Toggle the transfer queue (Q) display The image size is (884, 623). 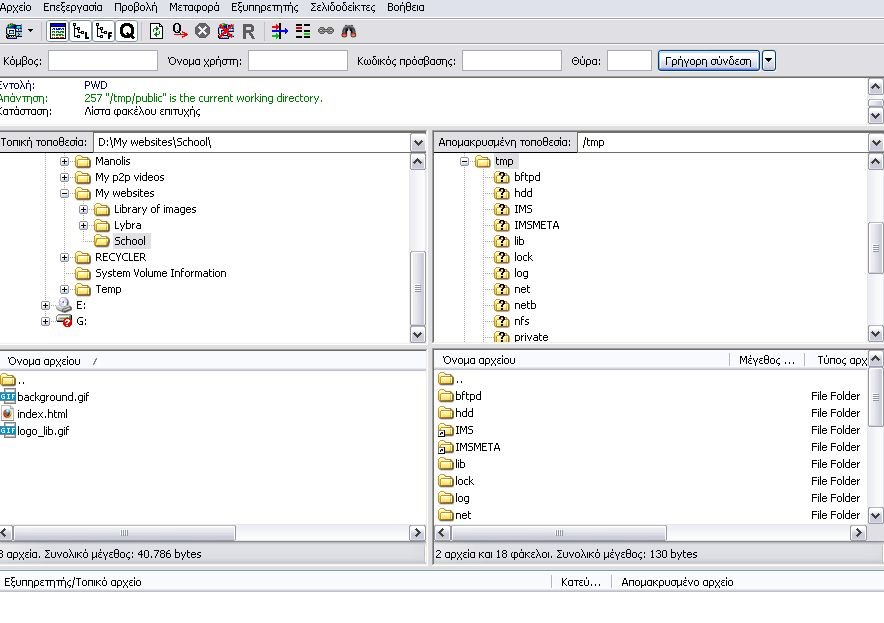pyautogui.click(x=127, y=31)
